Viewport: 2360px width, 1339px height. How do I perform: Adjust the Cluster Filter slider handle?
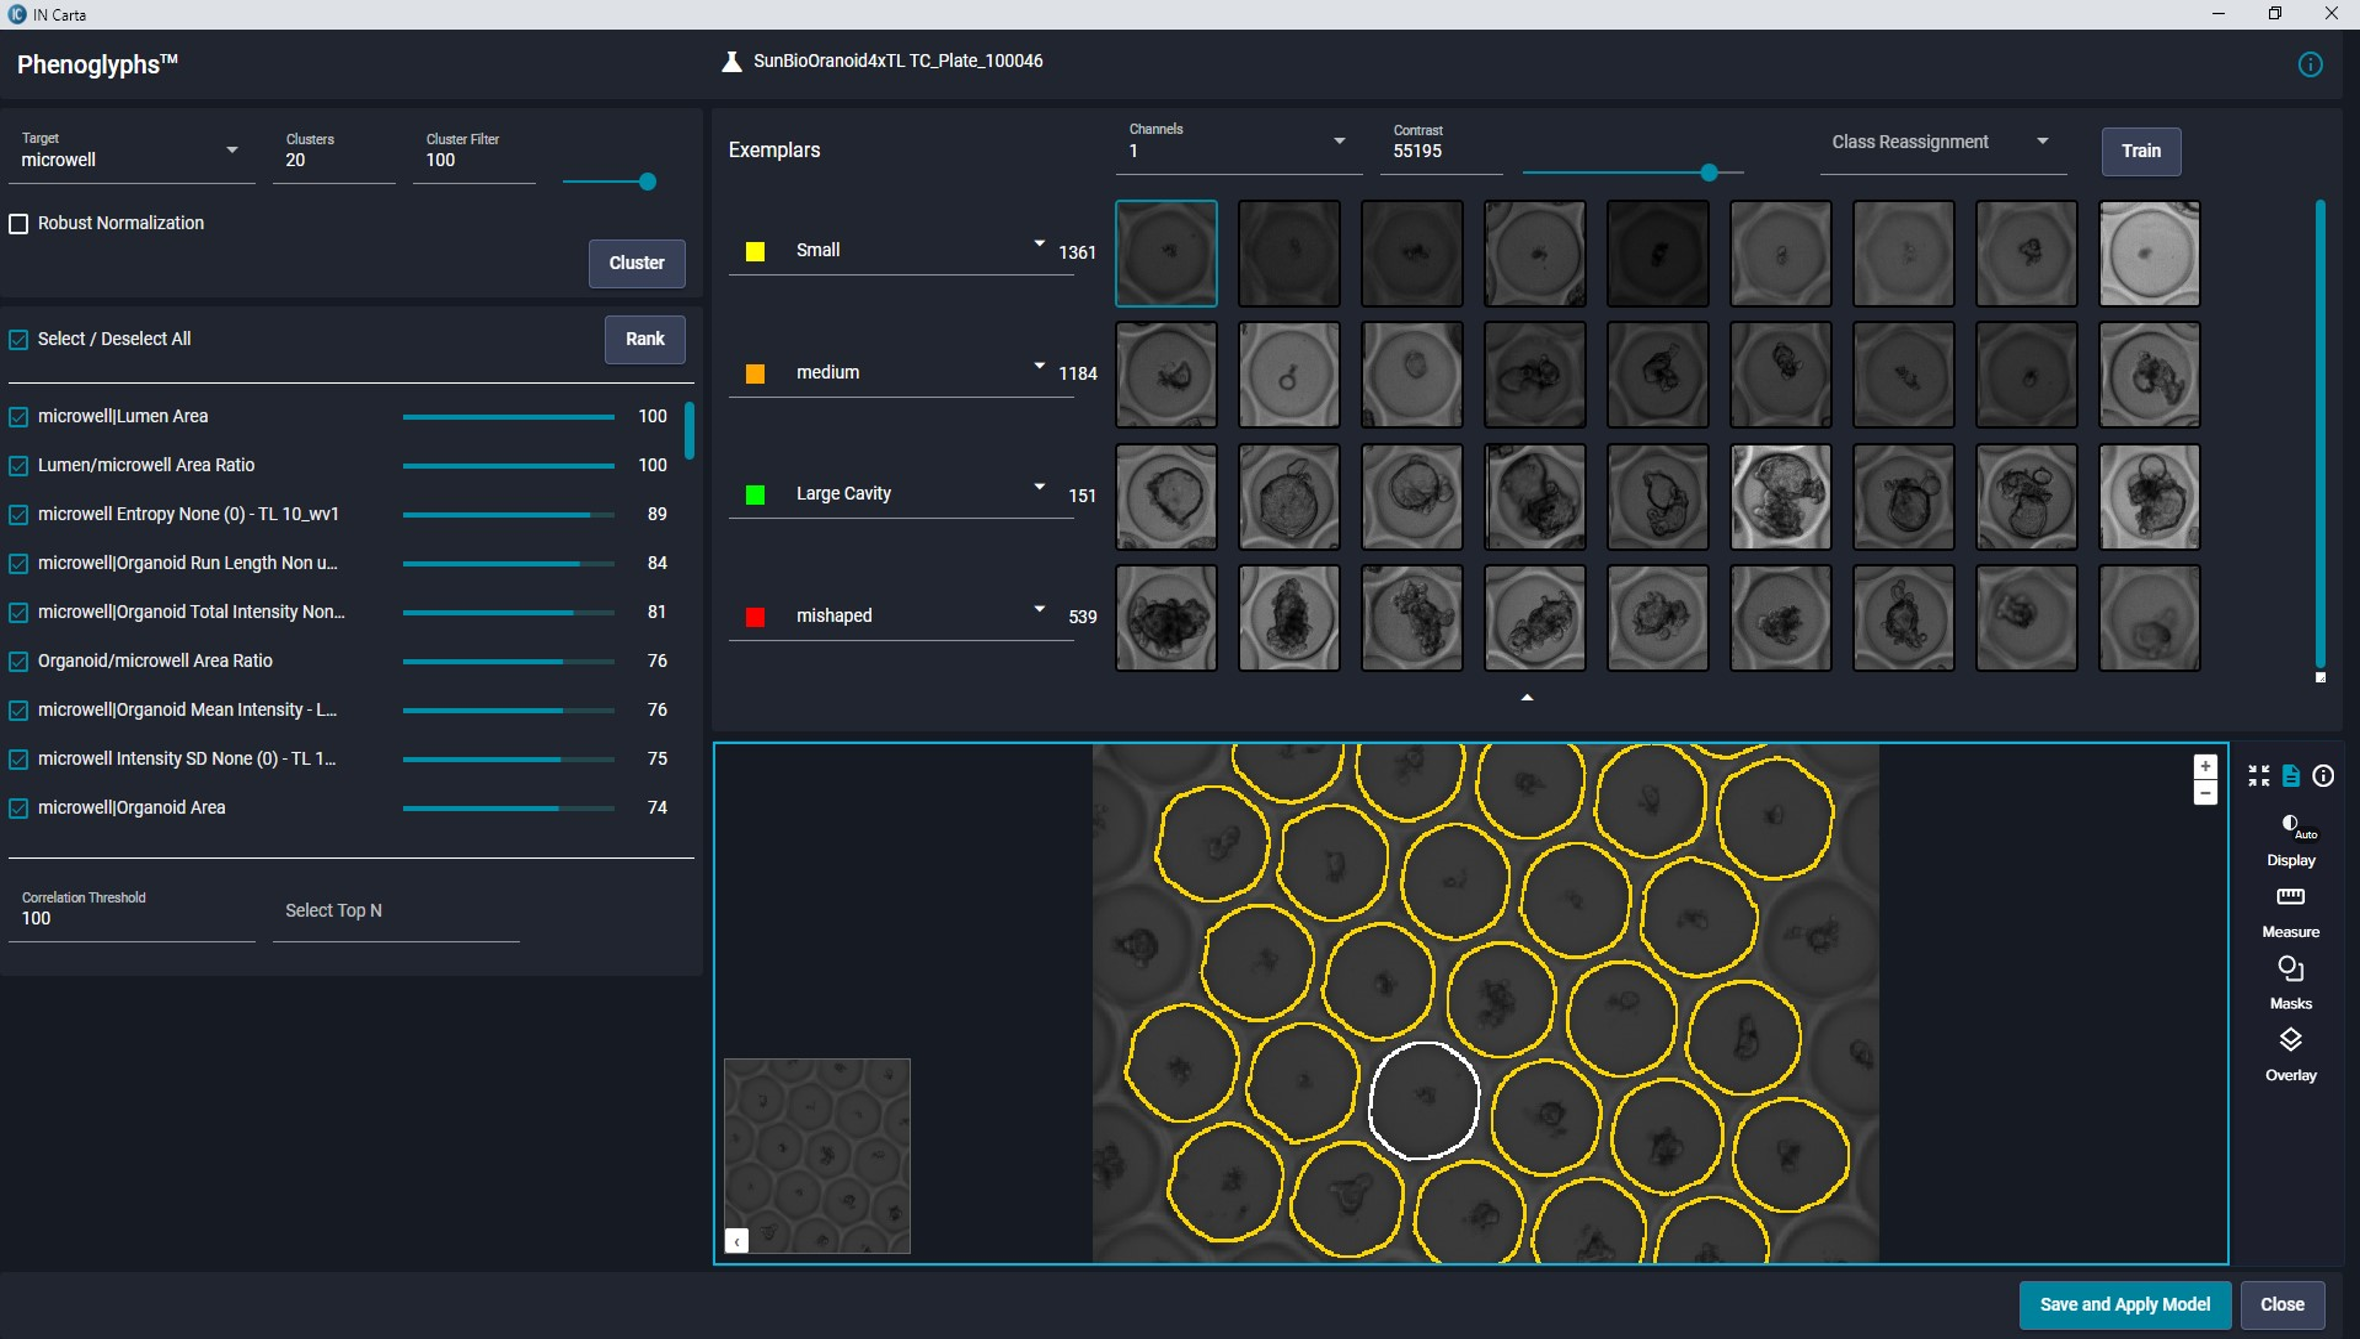pyautogui.click(x=647, y=182)
